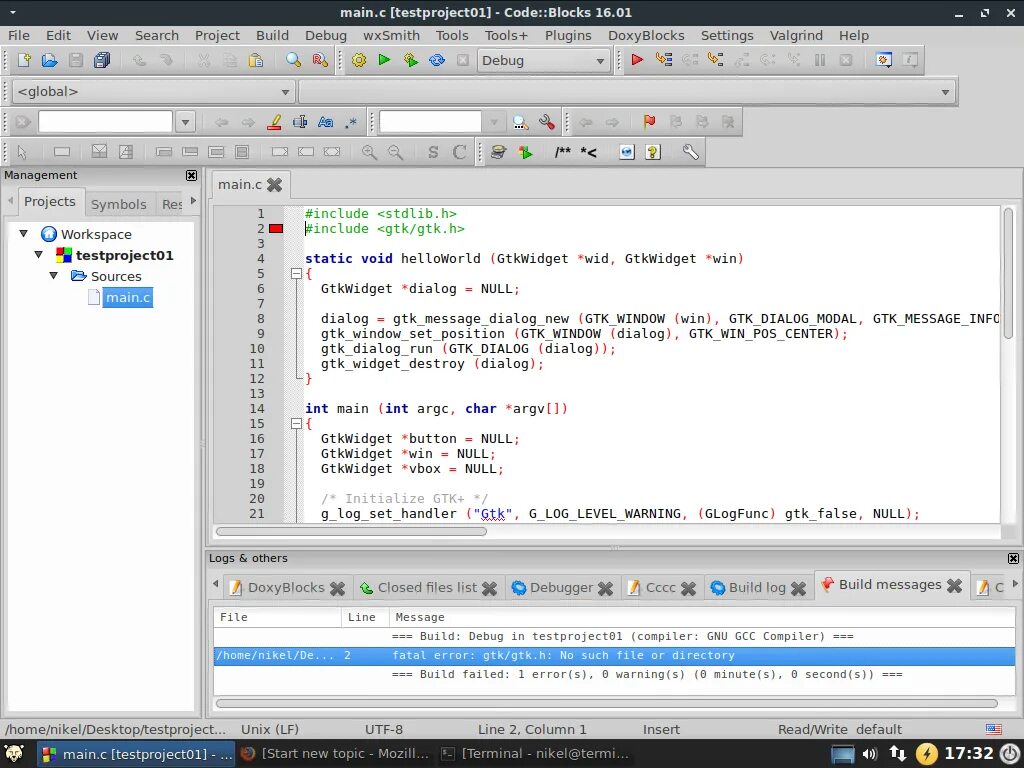Start debugging with the red arrow icon
The width and height of the screenshot is (1024, 768).
coord(637,60)
